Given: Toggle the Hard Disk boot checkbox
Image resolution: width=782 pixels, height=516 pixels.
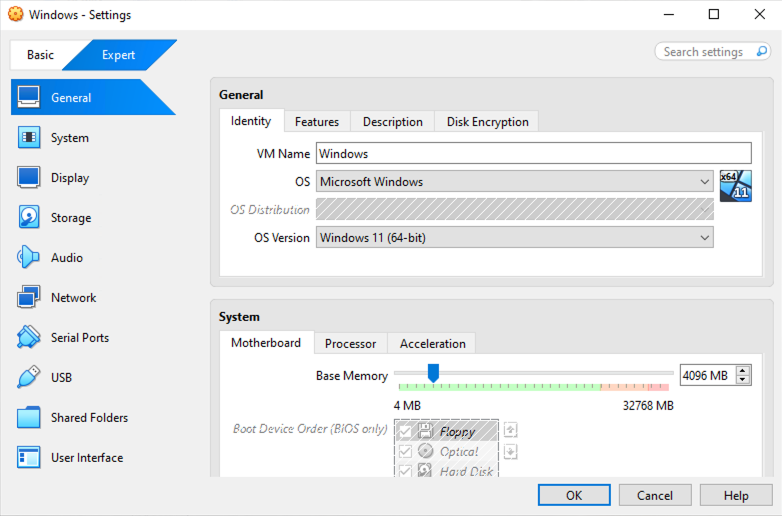Looking at the screenshot, I should coord(405,471).
